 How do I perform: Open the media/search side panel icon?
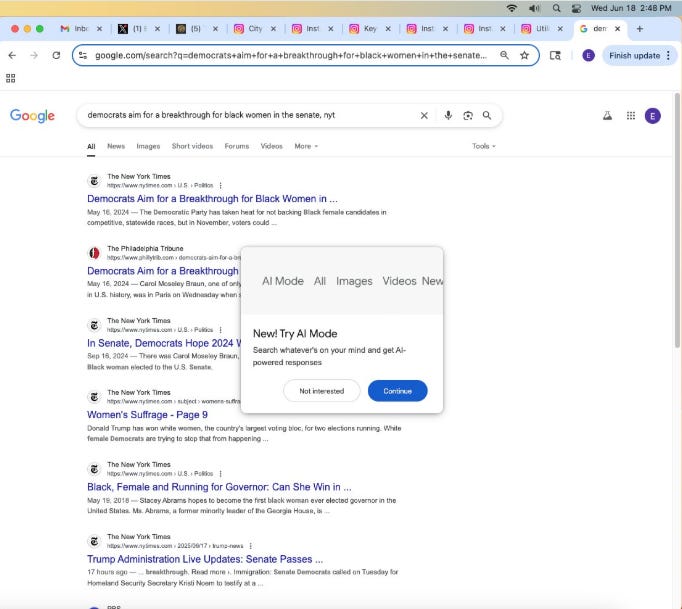555,55
